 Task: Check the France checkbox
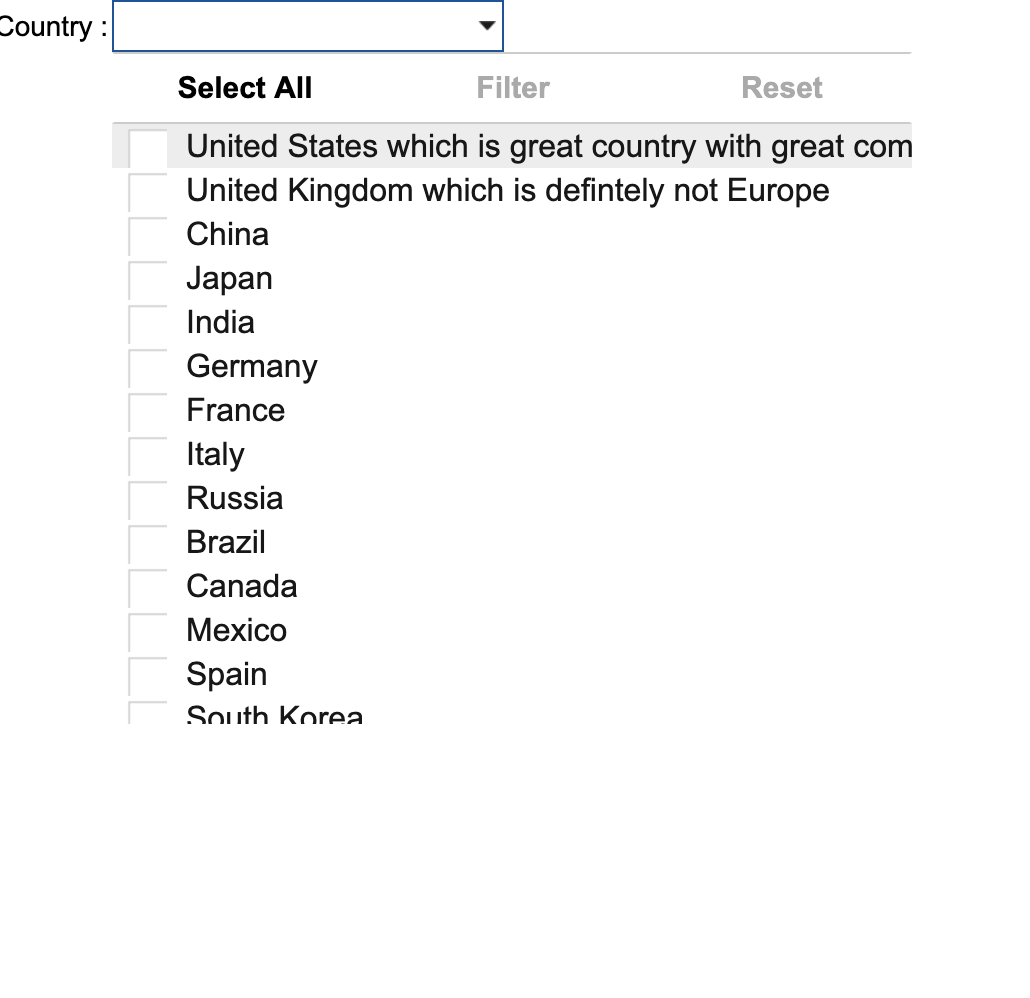(x=148, y=412)
